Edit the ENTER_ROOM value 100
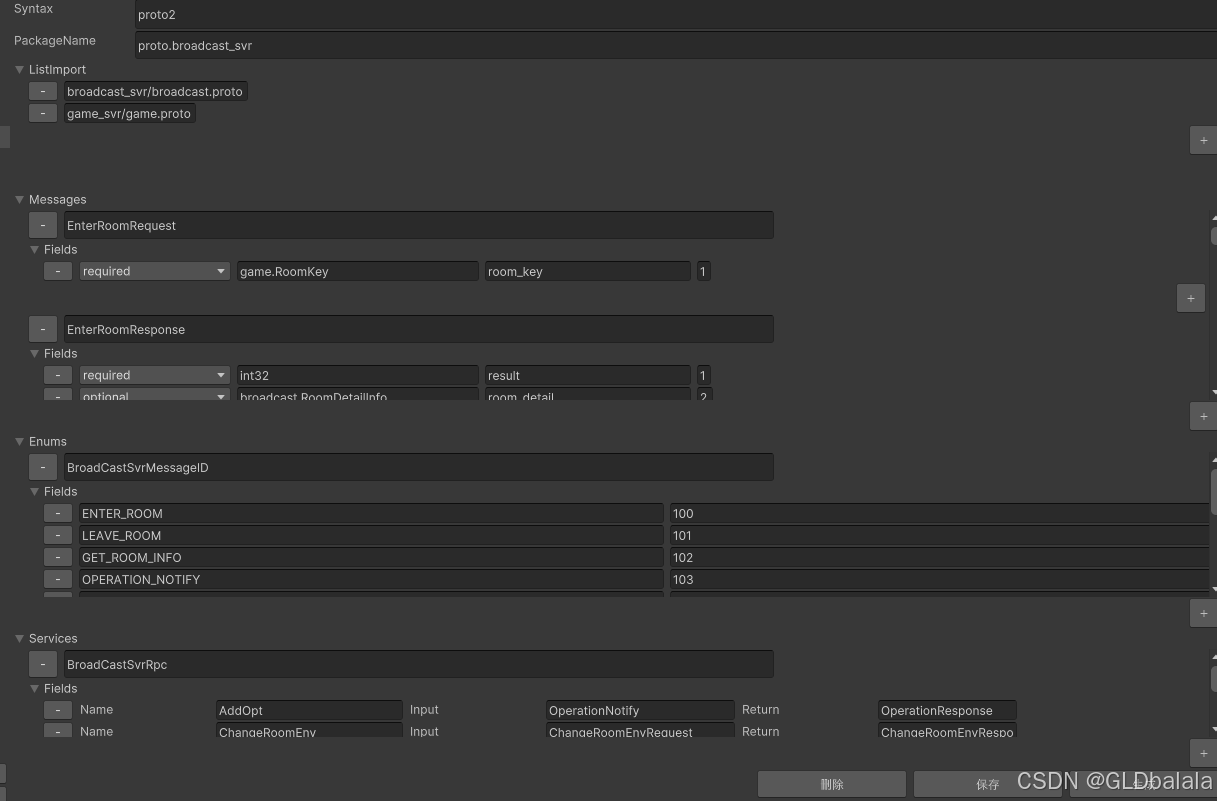 pyautogui.click(x=940, y=513)
